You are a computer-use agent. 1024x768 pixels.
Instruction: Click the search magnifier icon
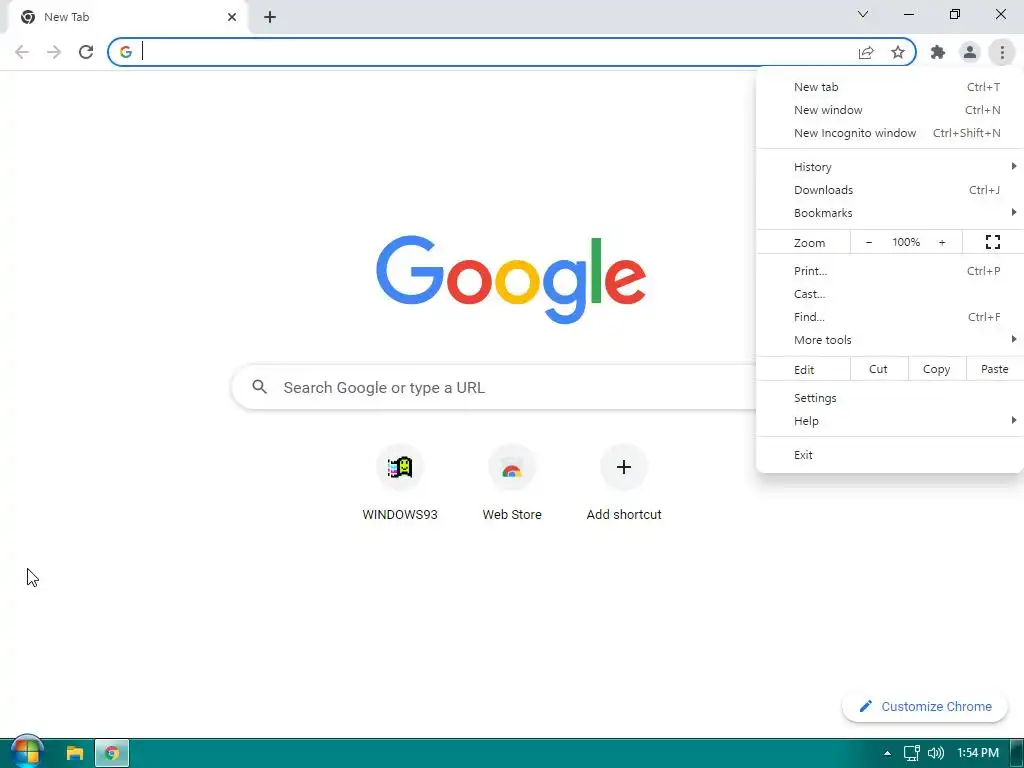point(259,387)
